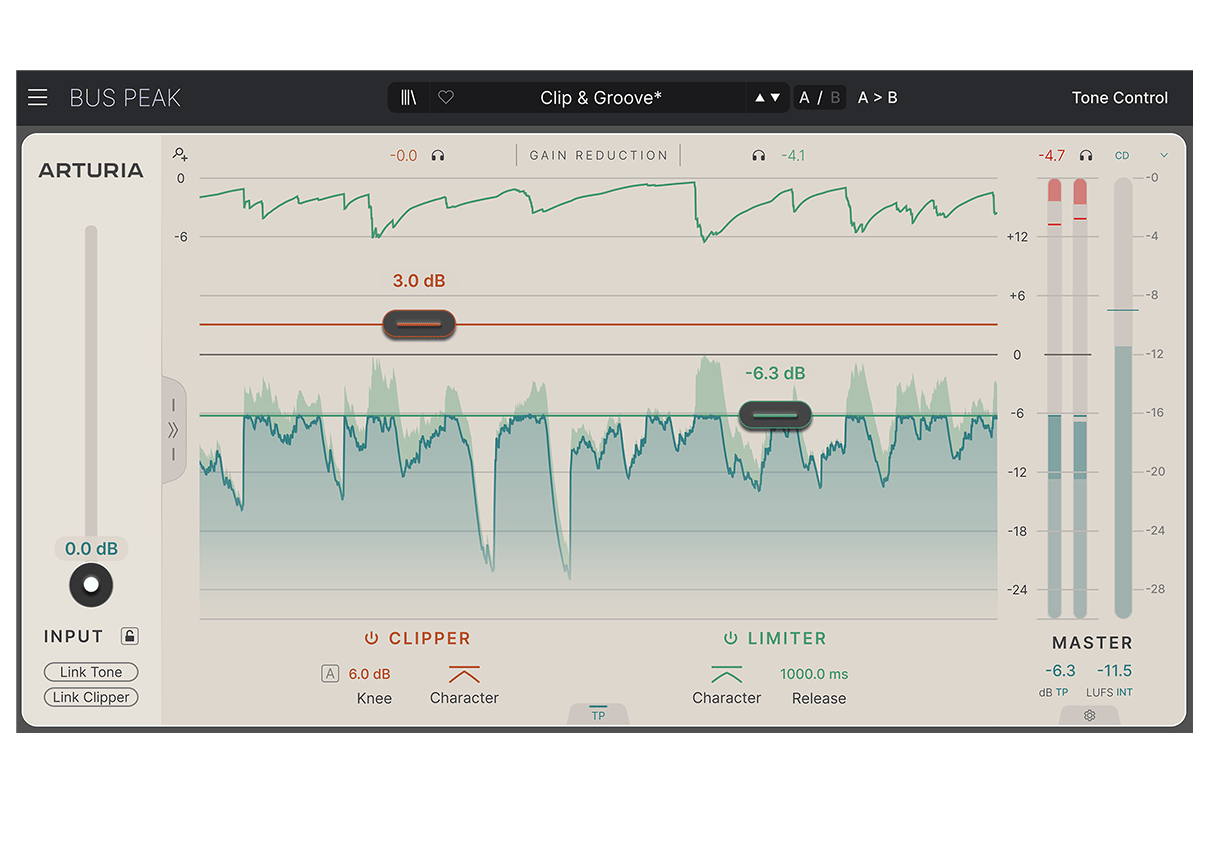Open the preset library browser icon
Image resolution: width=1209 pixels, height=843 pixels.
(x=409, y=97)
